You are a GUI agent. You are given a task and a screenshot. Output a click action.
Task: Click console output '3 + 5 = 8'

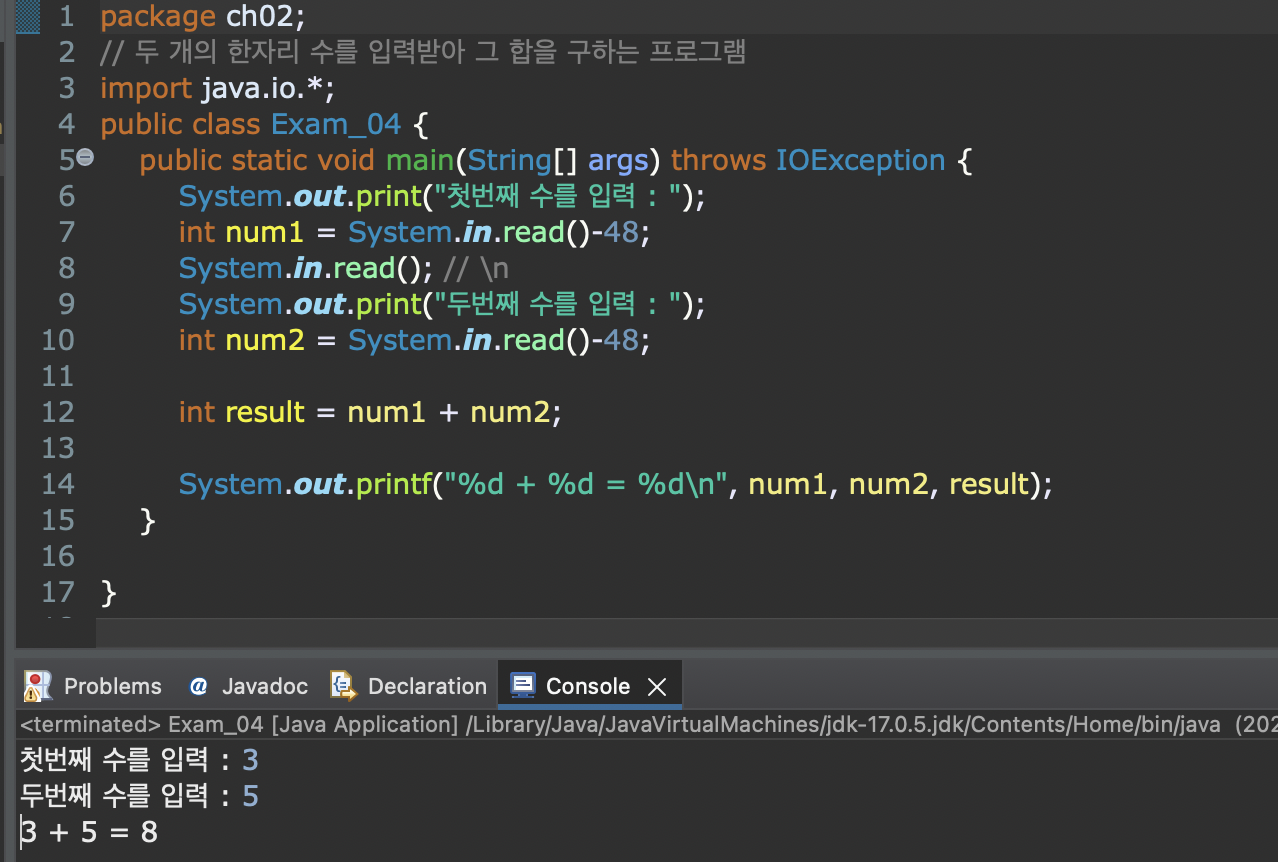(x=89, y=832)
